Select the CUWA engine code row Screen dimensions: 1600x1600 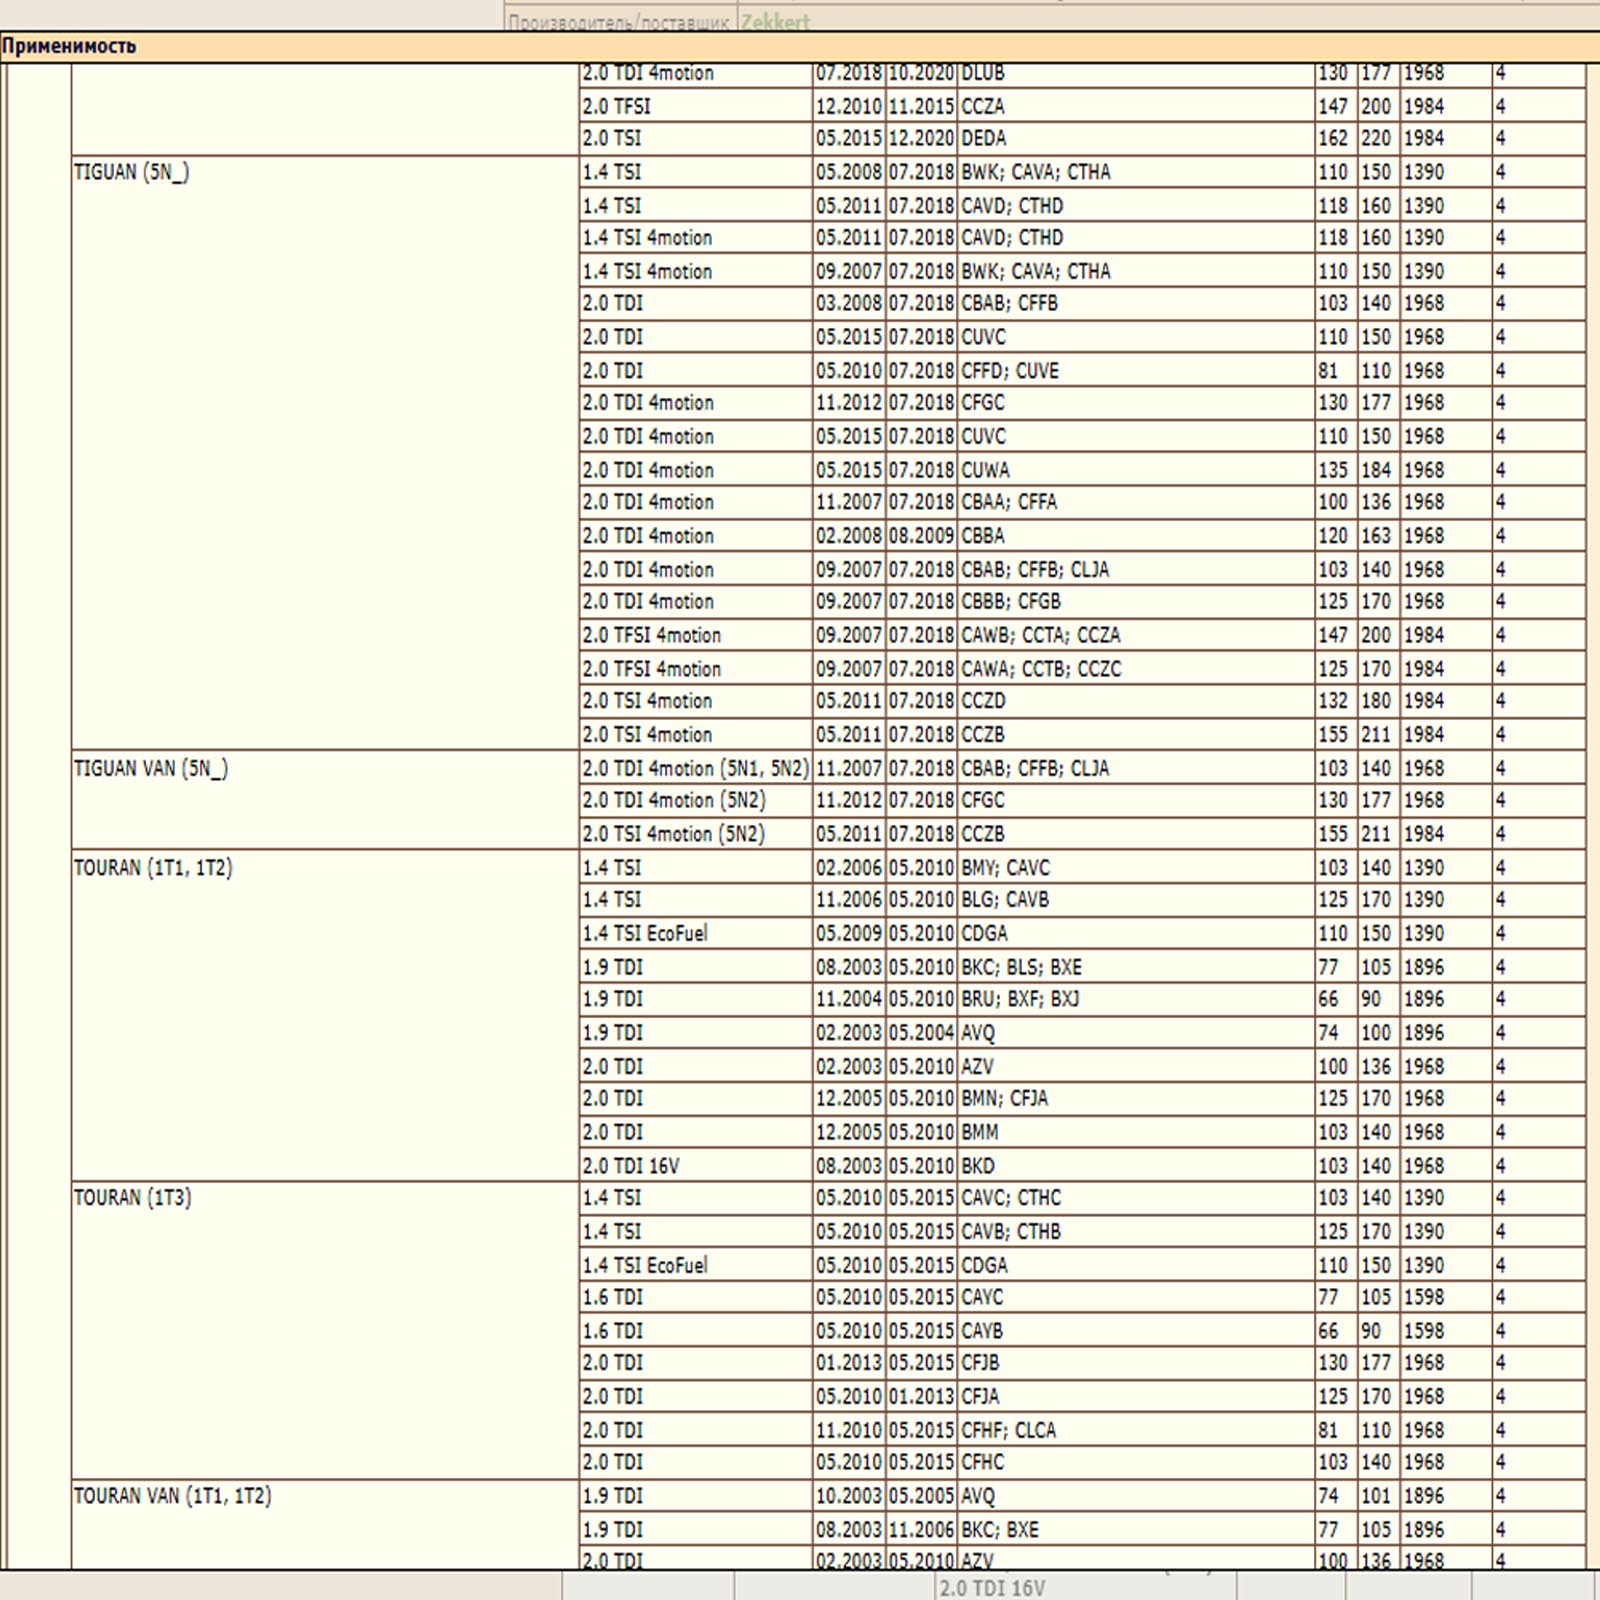point(985,470)
